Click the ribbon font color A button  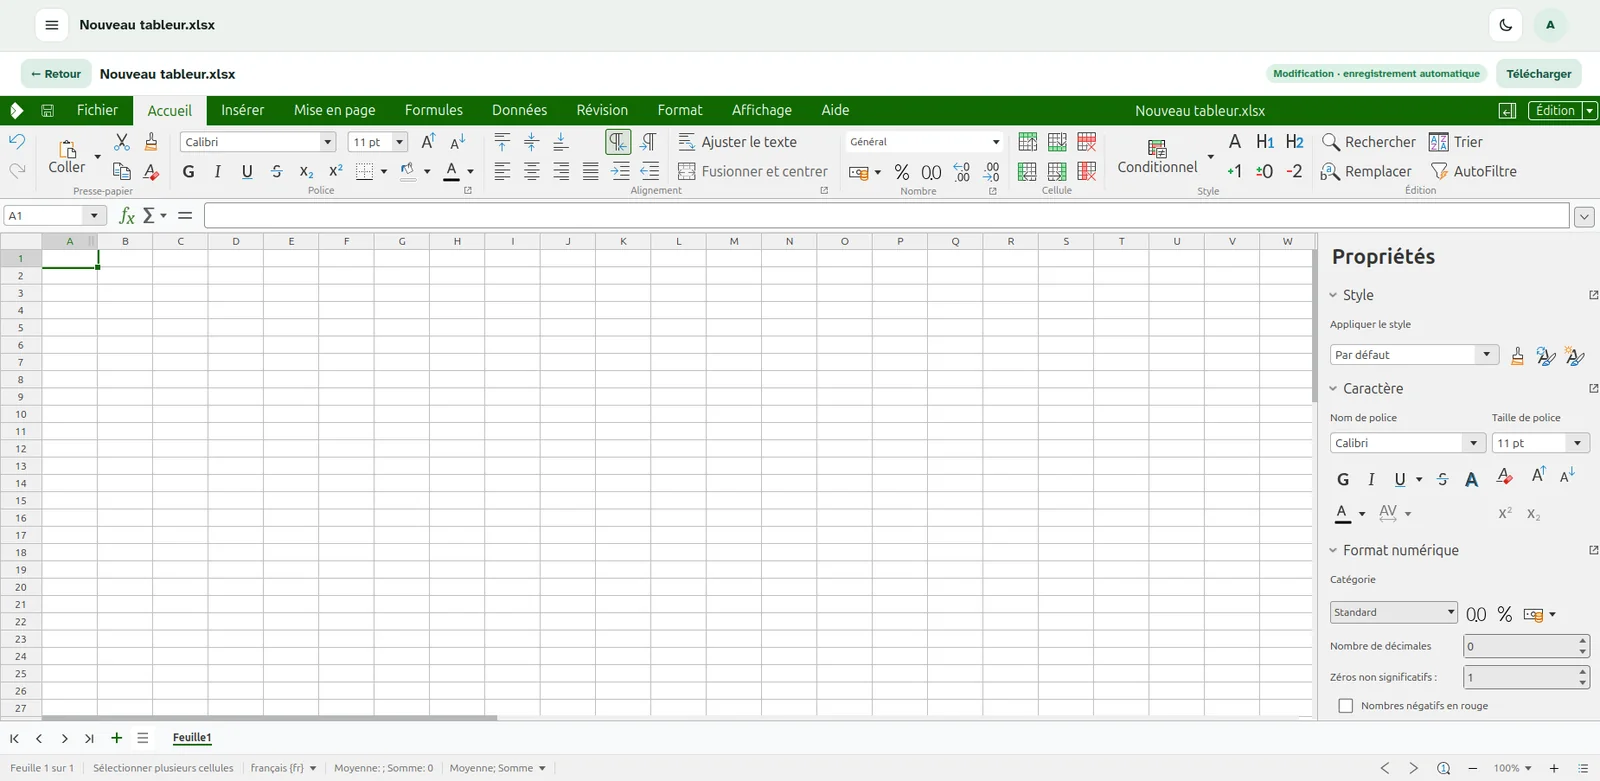[451, 171]
